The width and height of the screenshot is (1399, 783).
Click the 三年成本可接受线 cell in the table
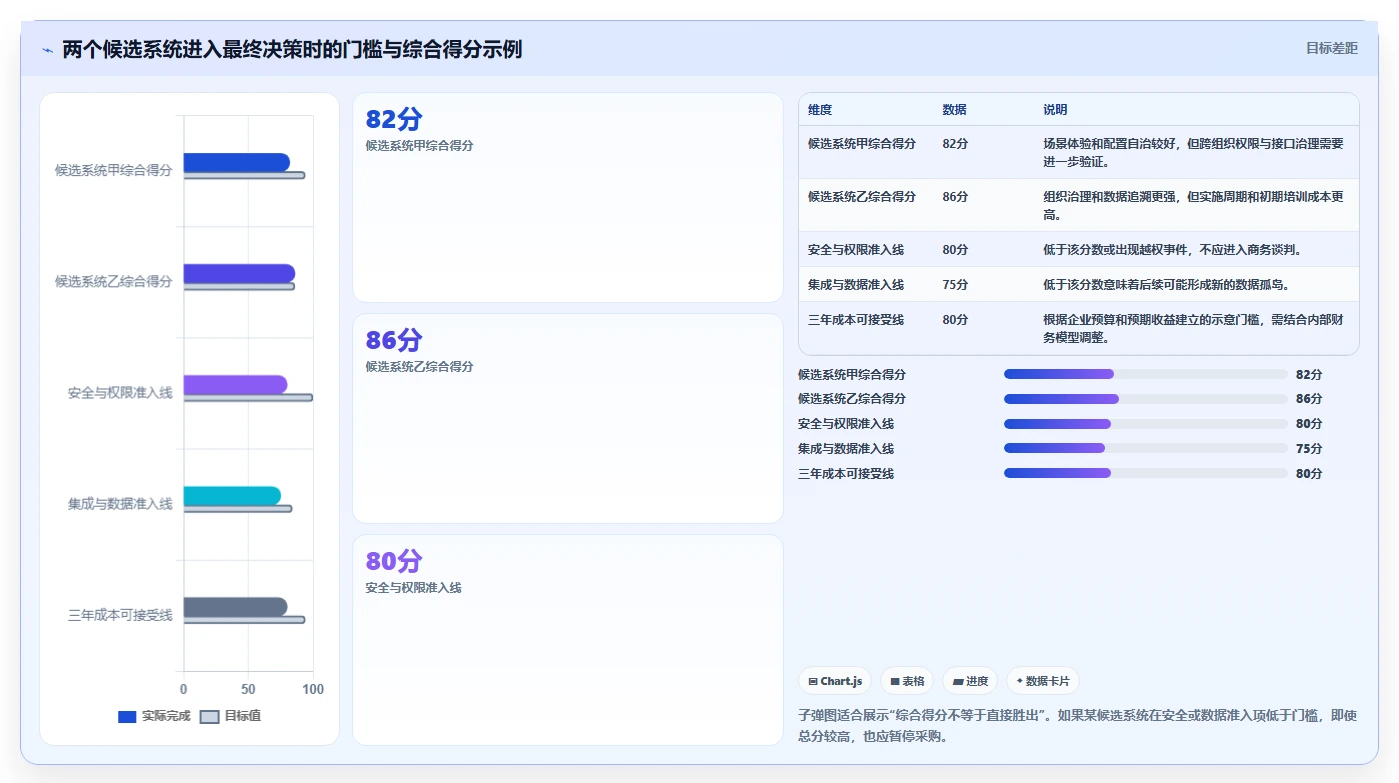[x=856, y=320]
